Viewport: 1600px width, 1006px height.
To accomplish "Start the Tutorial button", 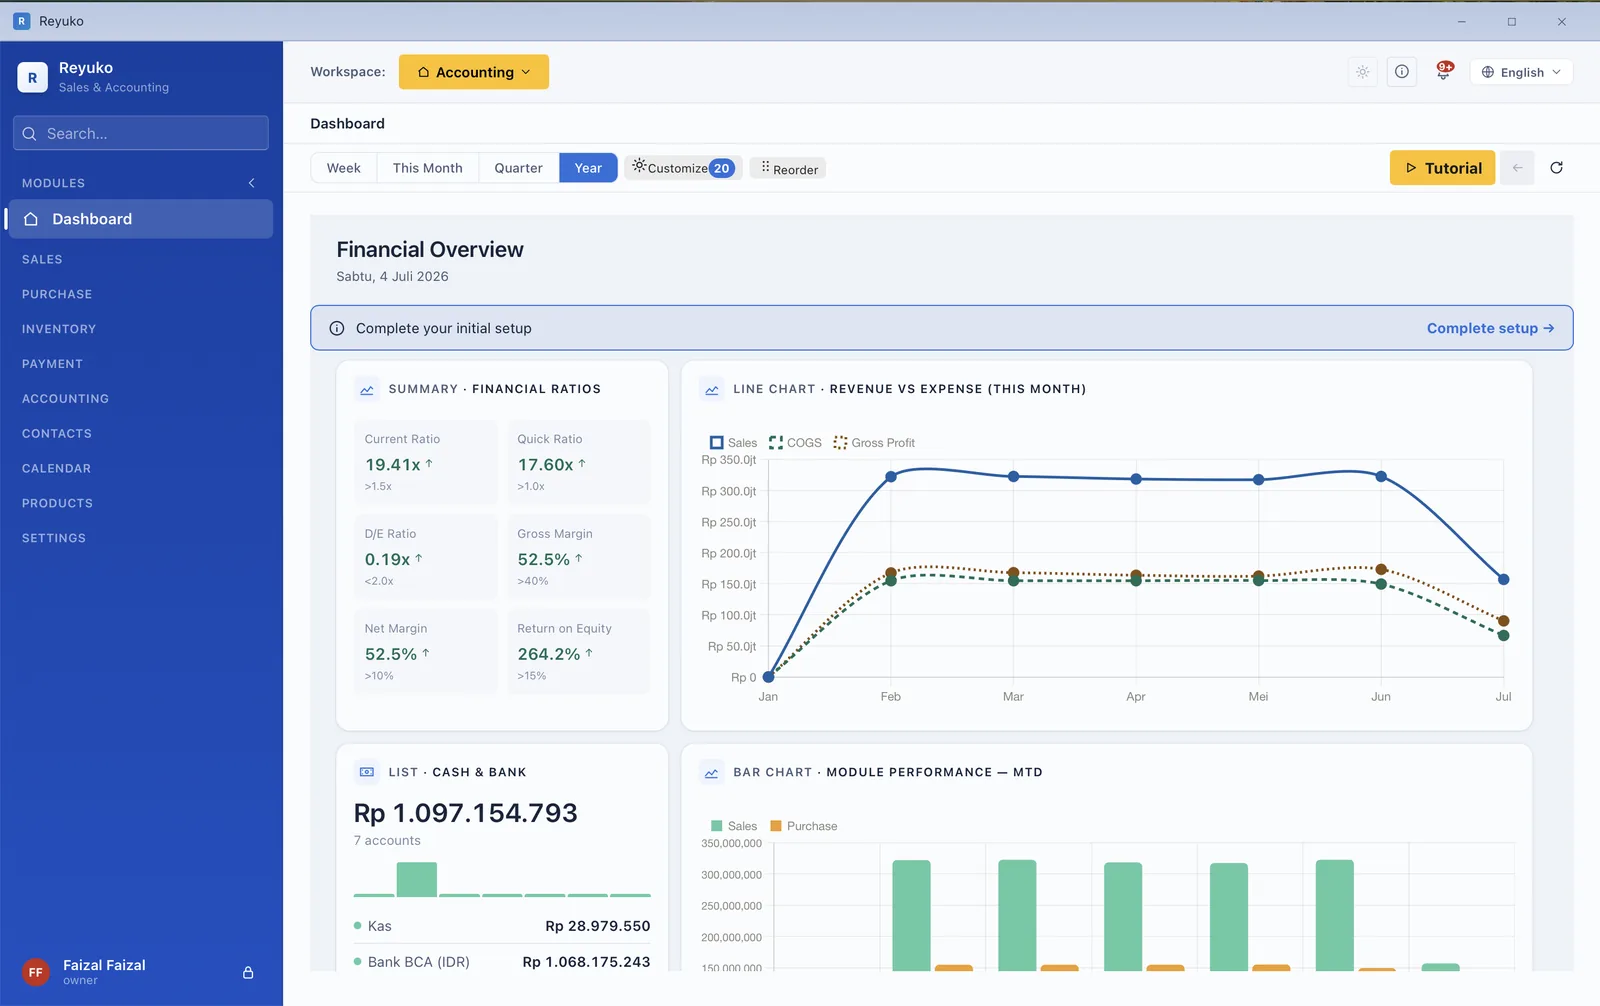I will click(1442, 168).
